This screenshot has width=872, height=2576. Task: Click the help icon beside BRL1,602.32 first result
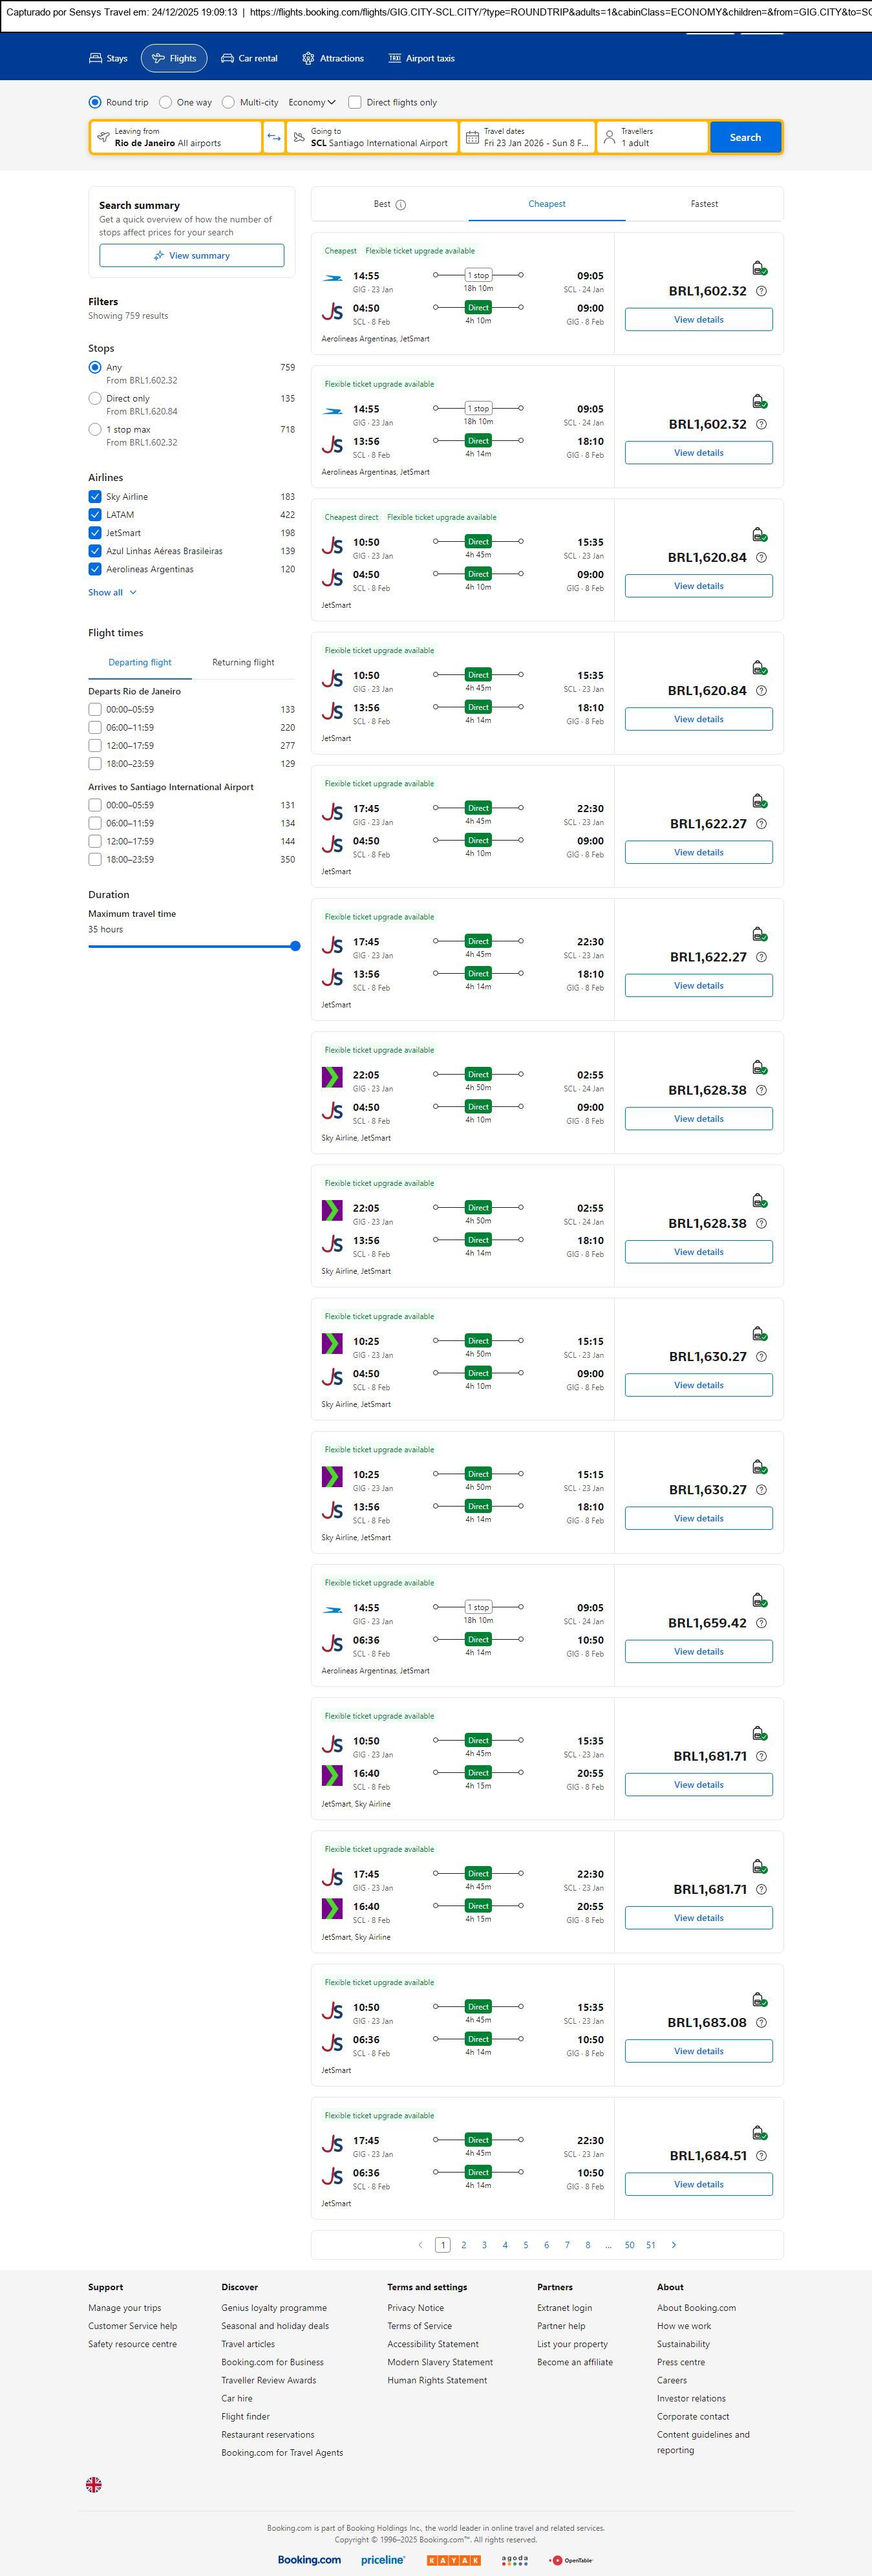click(761, 291)
